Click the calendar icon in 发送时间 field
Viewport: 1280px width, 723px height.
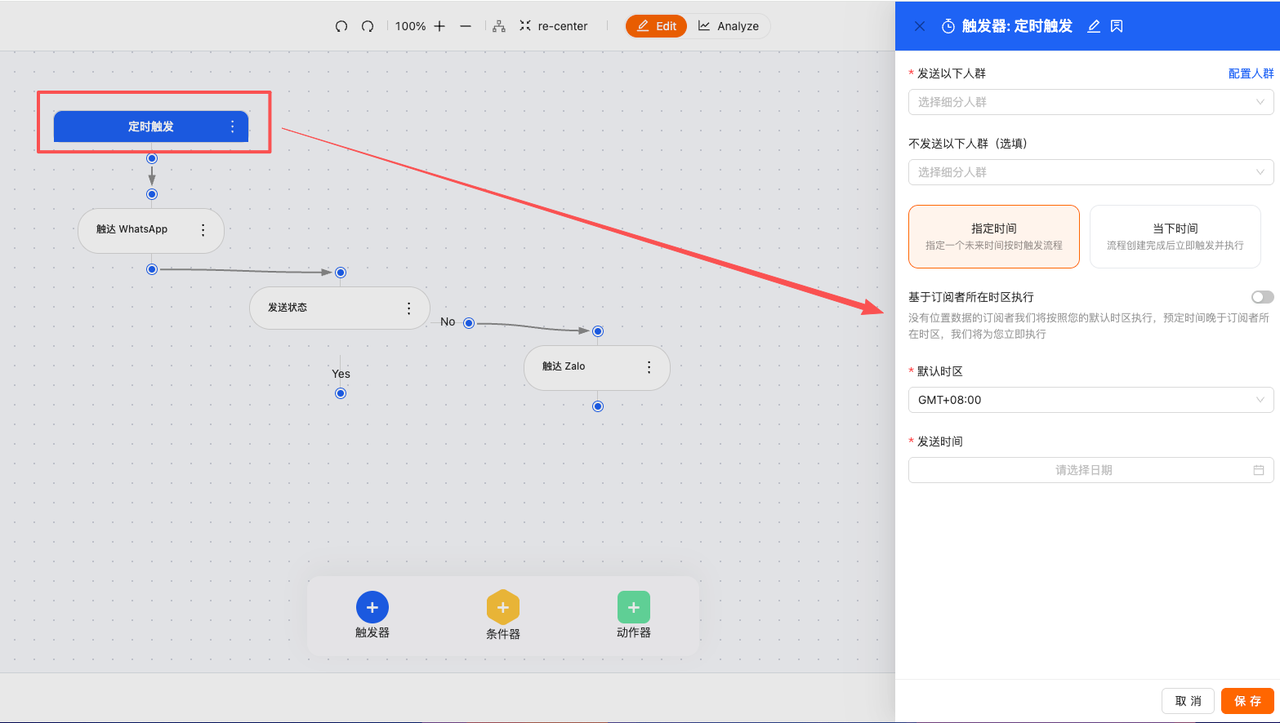(x=1259, y=470)
